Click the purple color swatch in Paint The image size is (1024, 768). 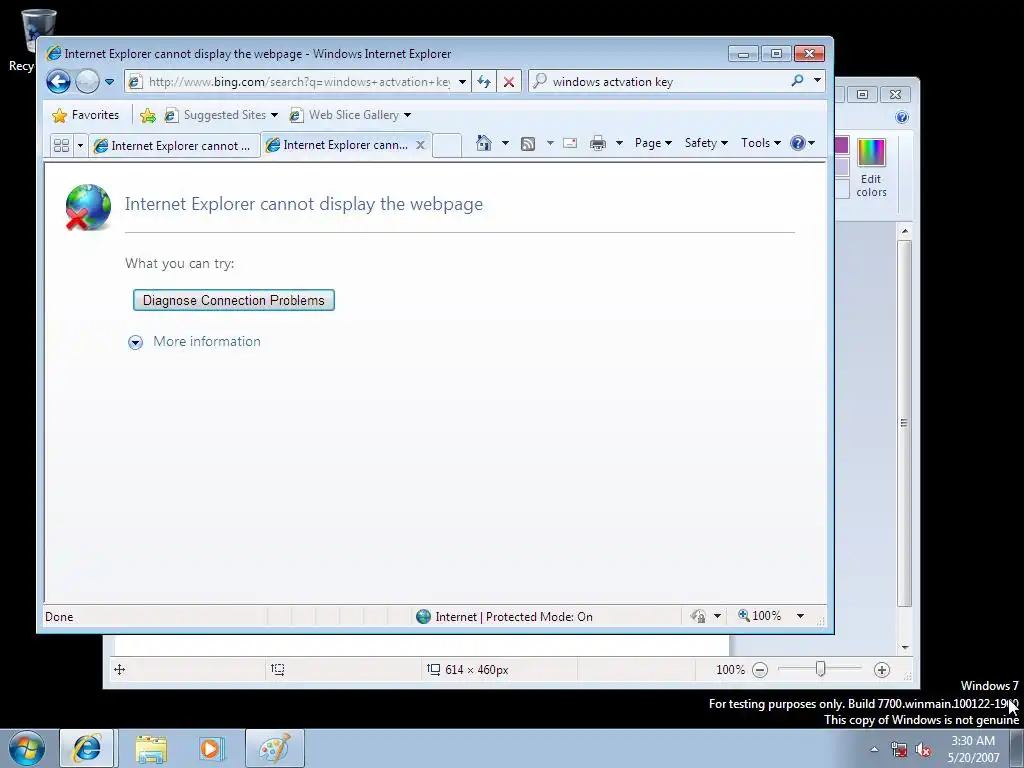pyautogui.click(x=841, y=145)
